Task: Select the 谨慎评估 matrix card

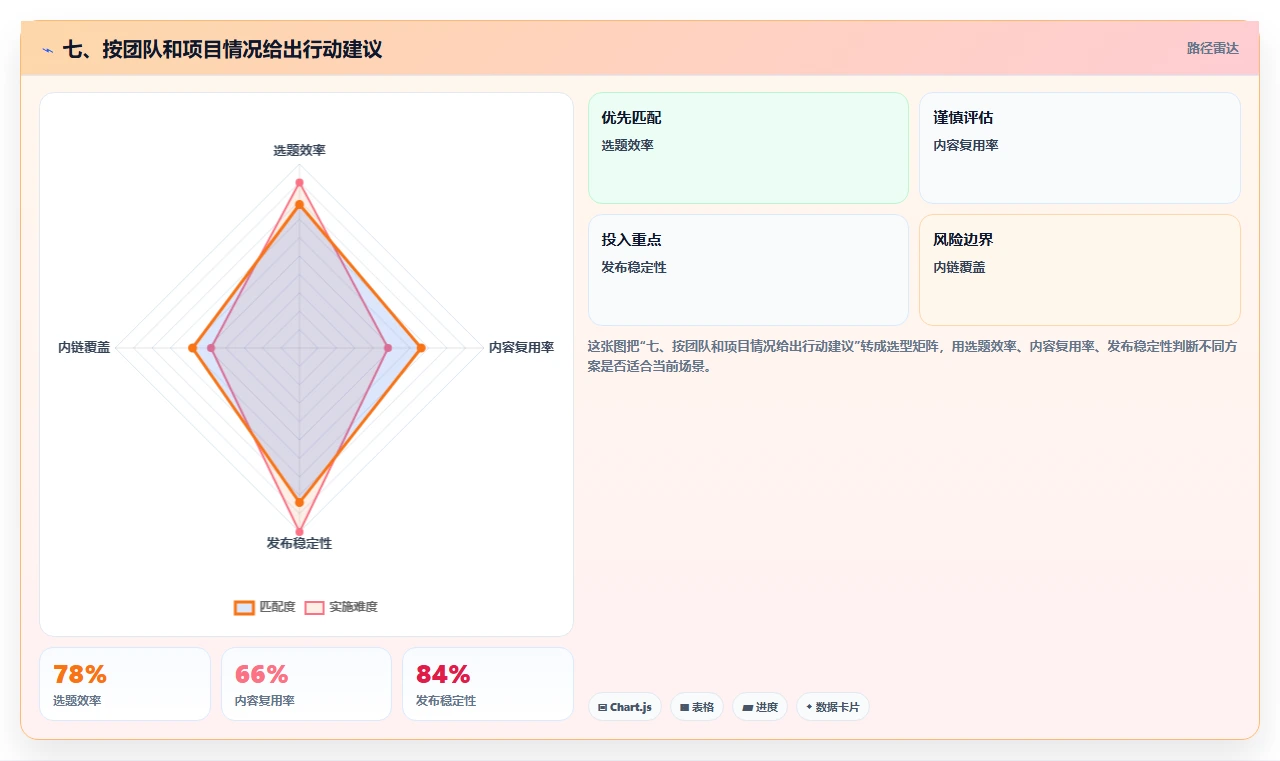Action: click(1080, 148)
